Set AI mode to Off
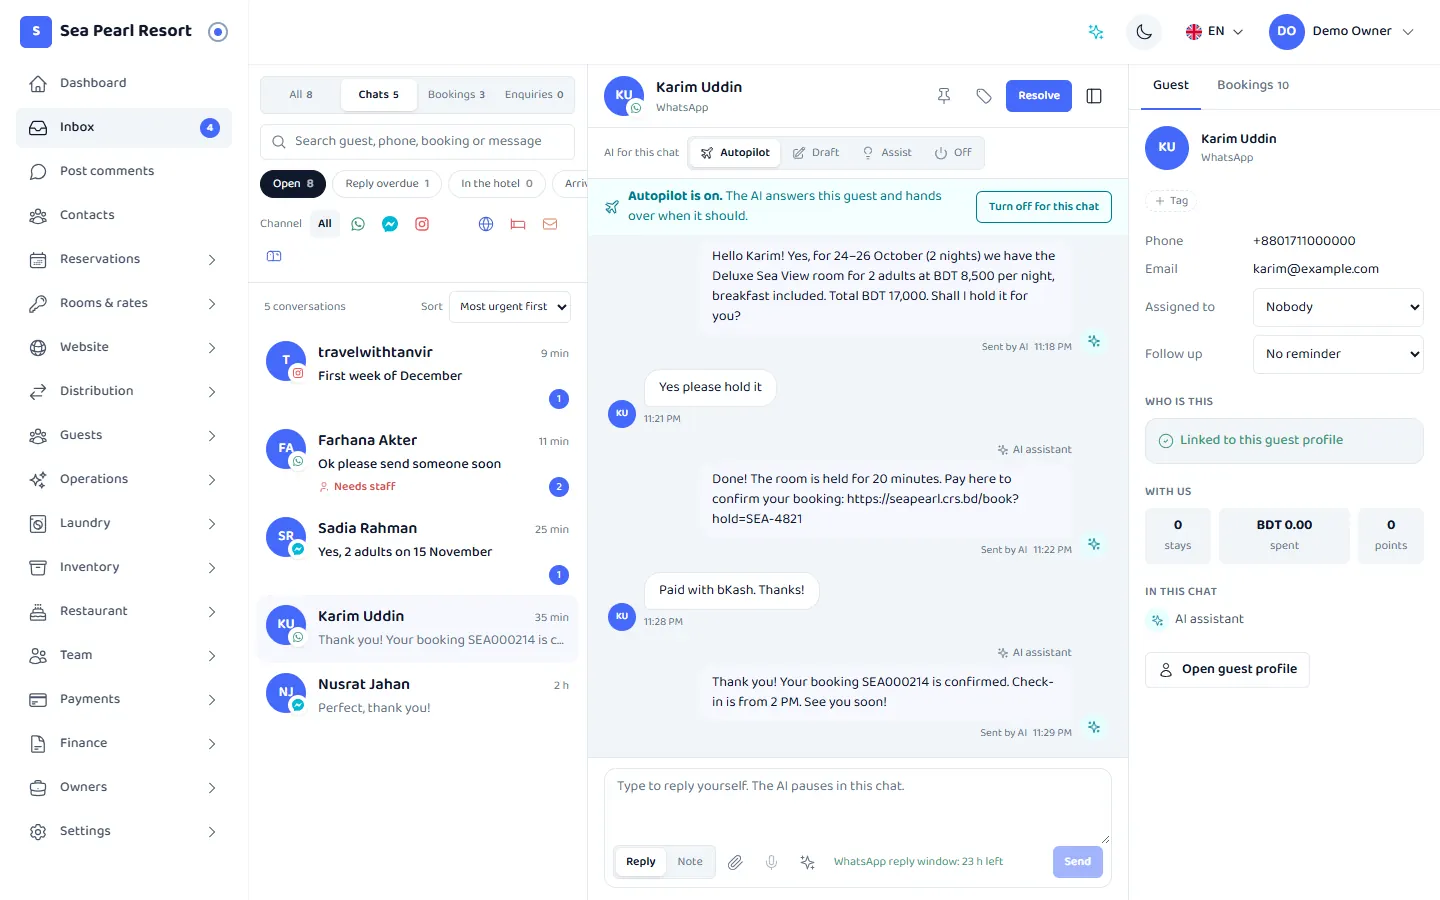The height and width of the screenshot is (900, 1440). [x=953, y=153]
